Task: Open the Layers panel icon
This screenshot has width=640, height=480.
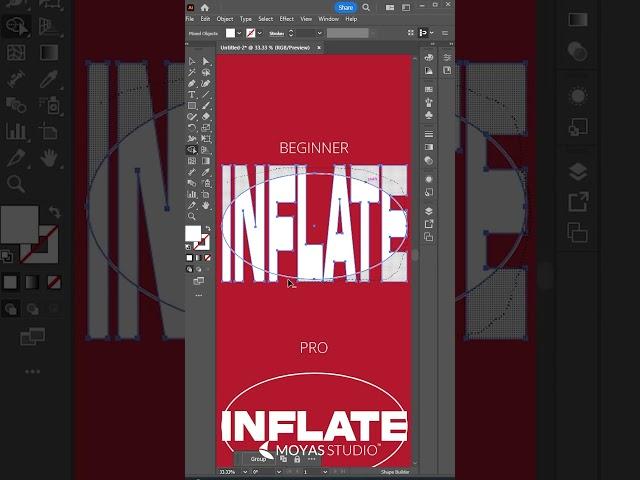Action: [429, 211]
